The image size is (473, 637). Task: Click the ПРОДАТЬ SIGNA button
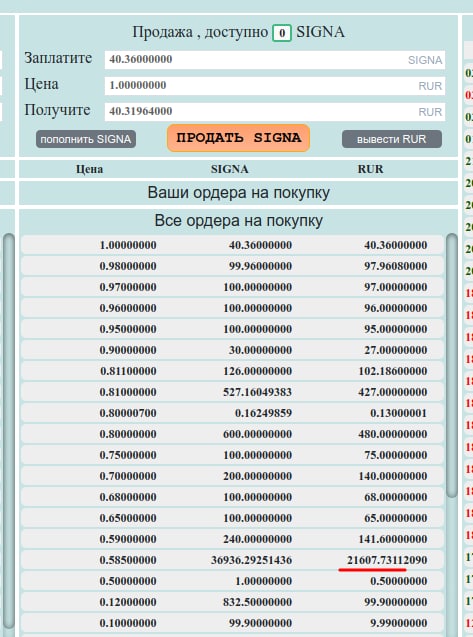(239, 138)
